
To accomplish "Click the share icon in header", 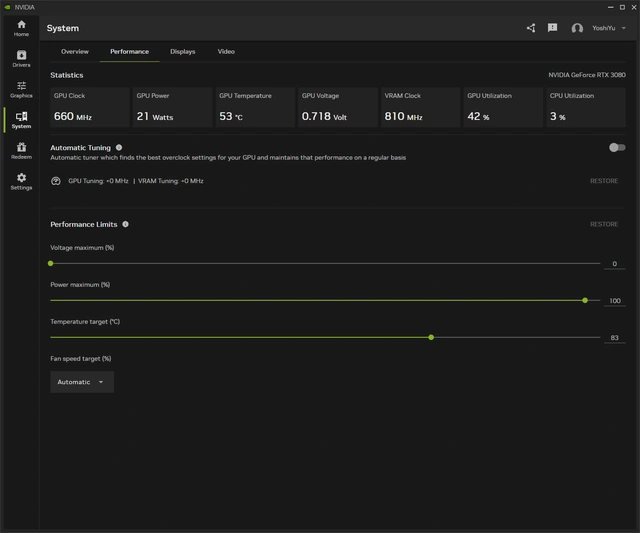I will [531, 28].
